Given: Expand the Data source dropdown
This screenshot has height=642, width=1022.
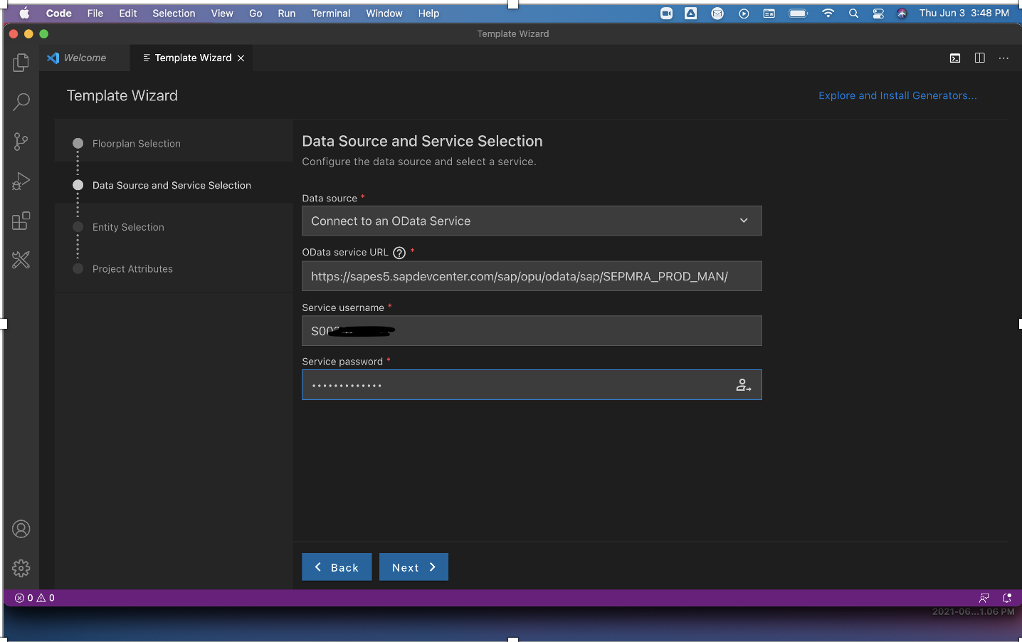Looking at the screenshot, I should (531, 221).
